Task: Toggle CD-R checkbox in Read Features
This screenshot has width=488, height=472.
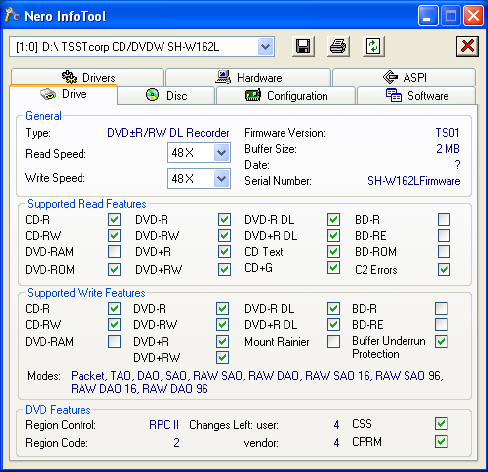Action: coord(114,220)
